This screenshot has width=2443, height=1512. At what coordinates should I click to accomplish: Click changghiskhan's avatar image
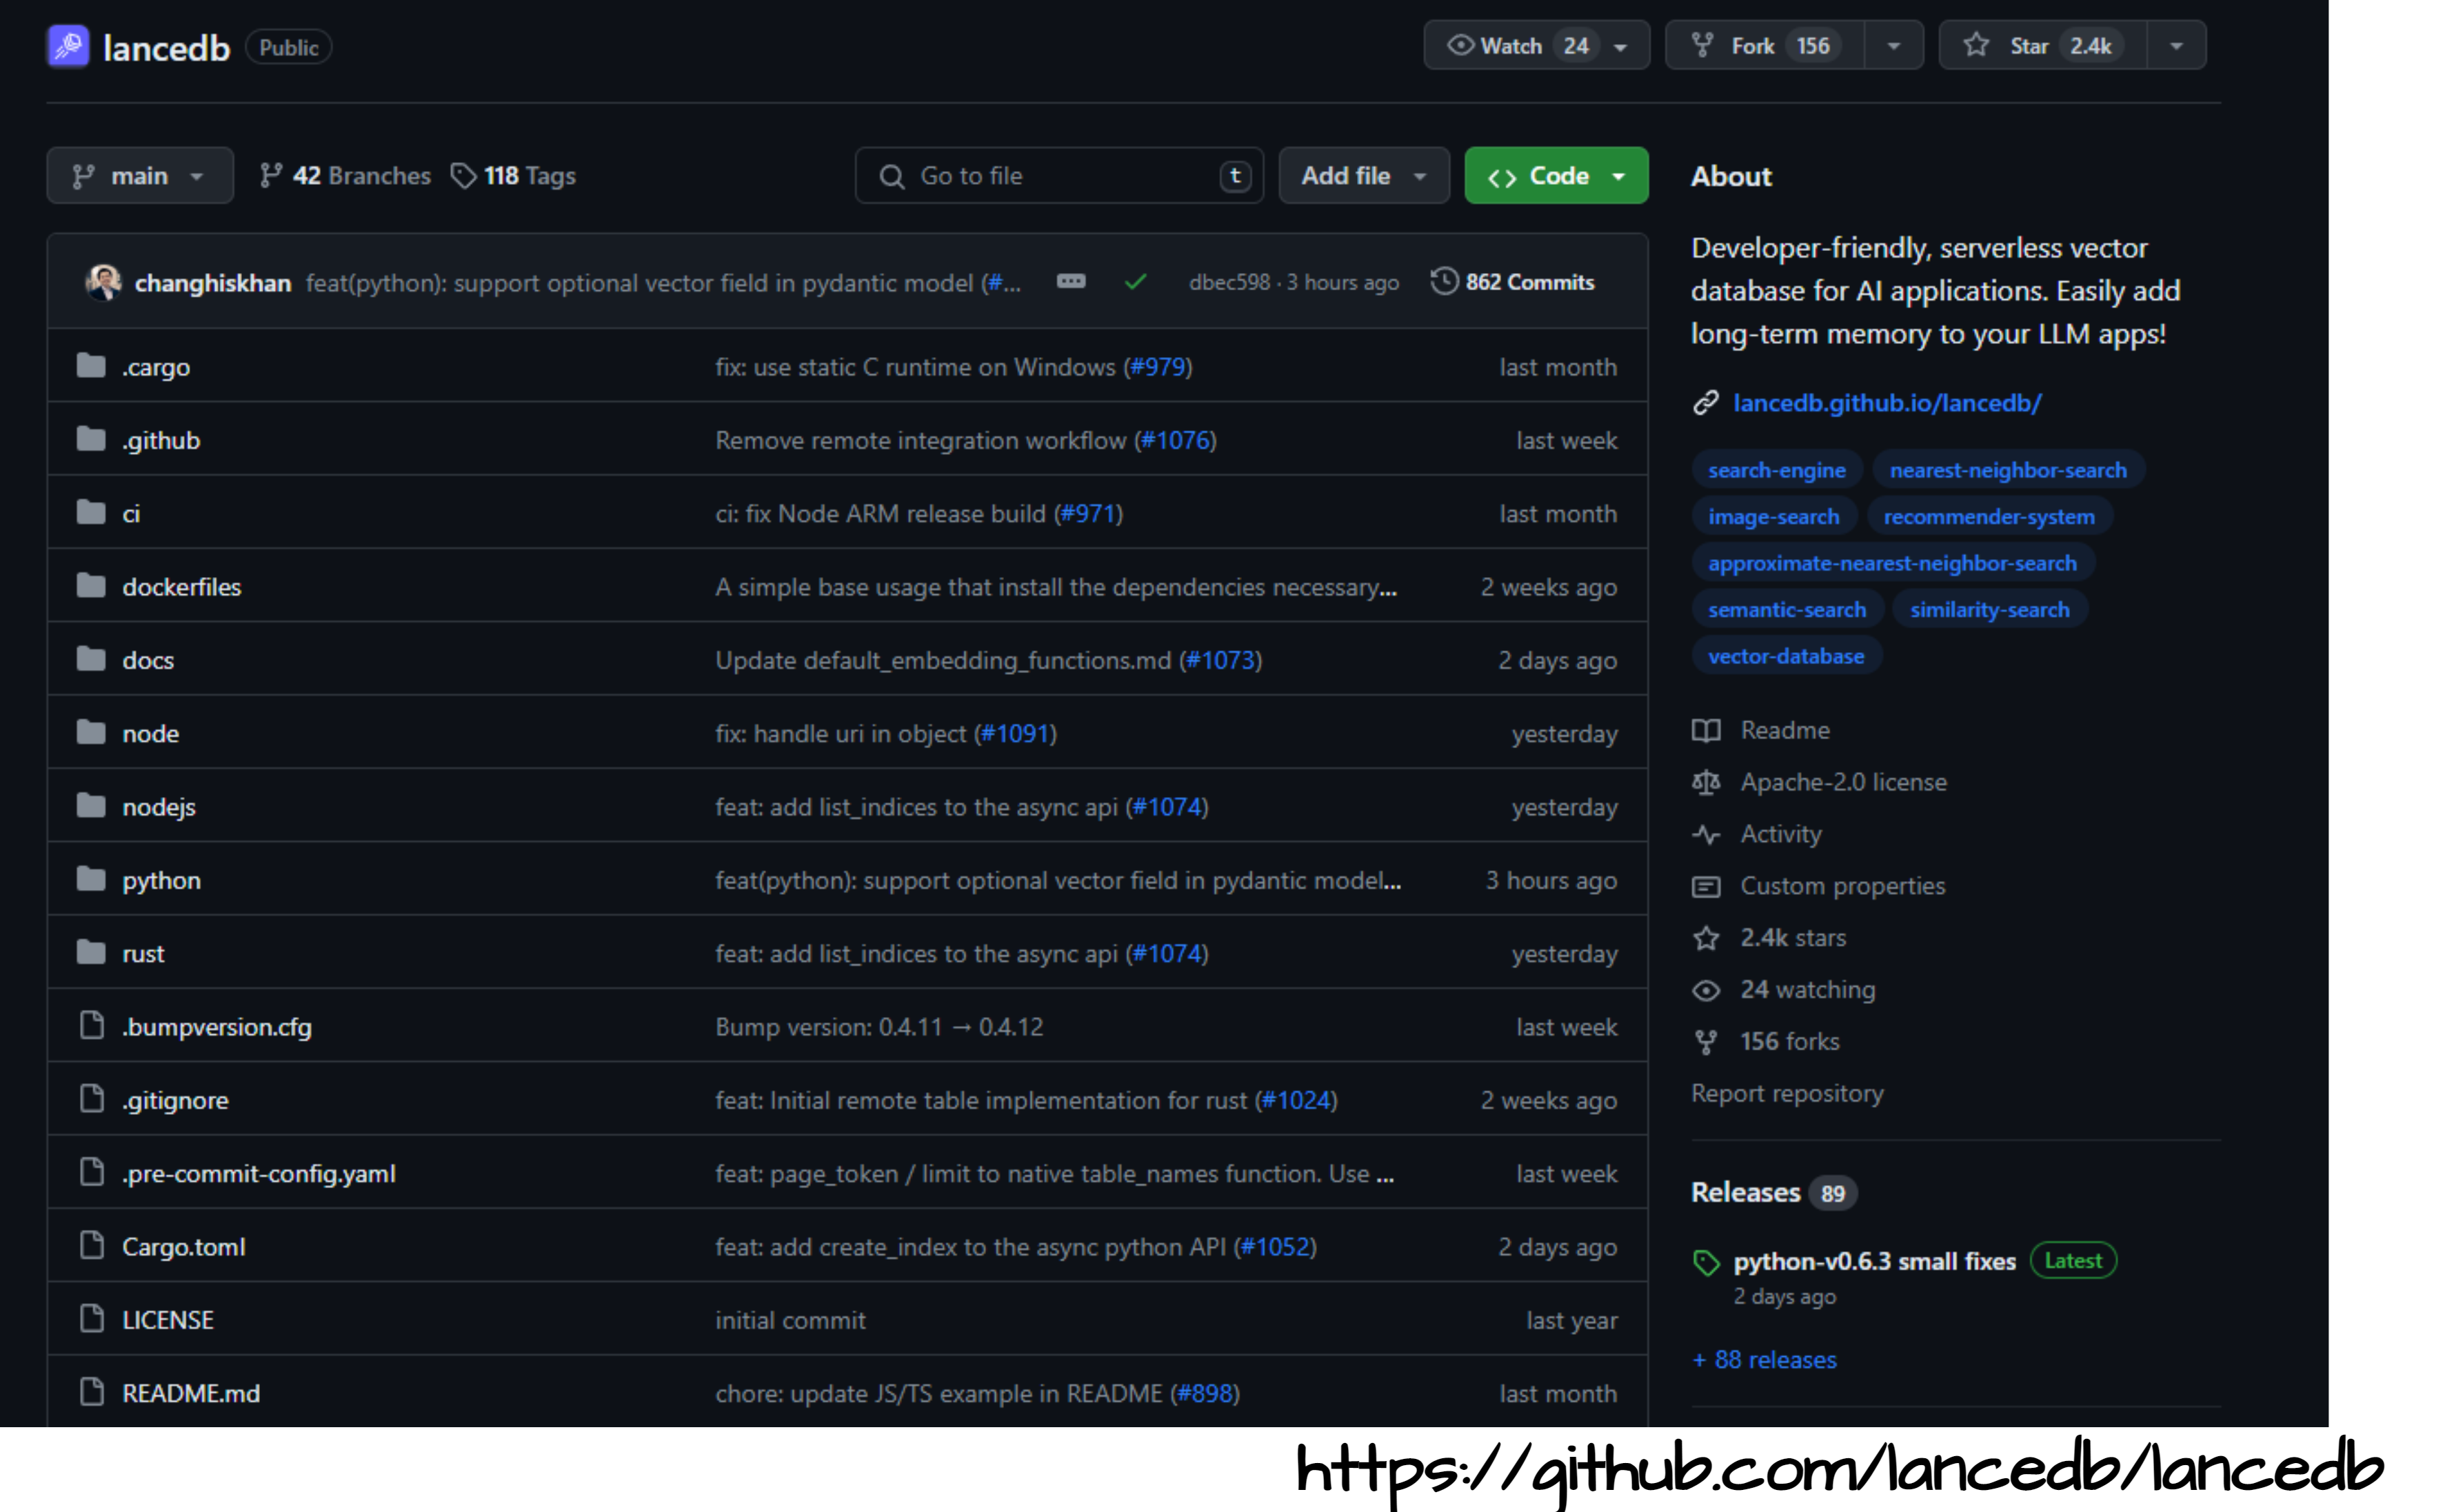point(104,282)
